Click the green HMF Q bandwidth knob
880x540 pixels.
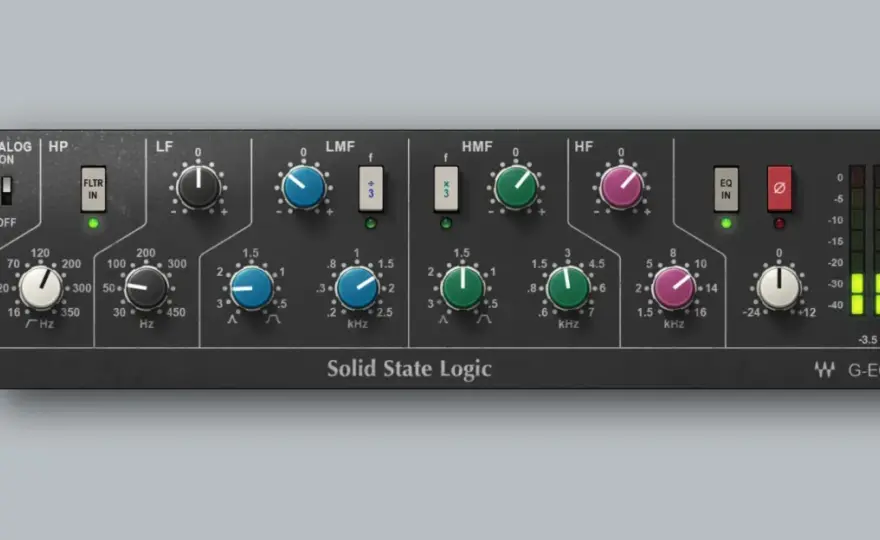462,288
